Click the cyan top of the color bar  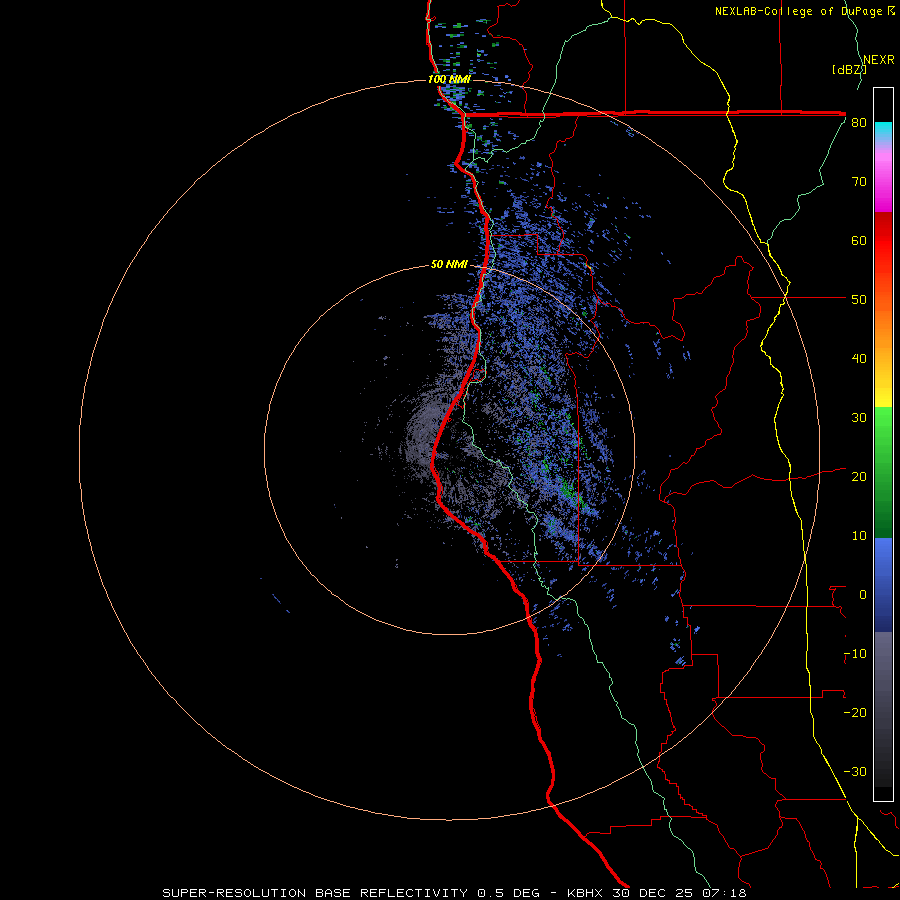[883, 129]
